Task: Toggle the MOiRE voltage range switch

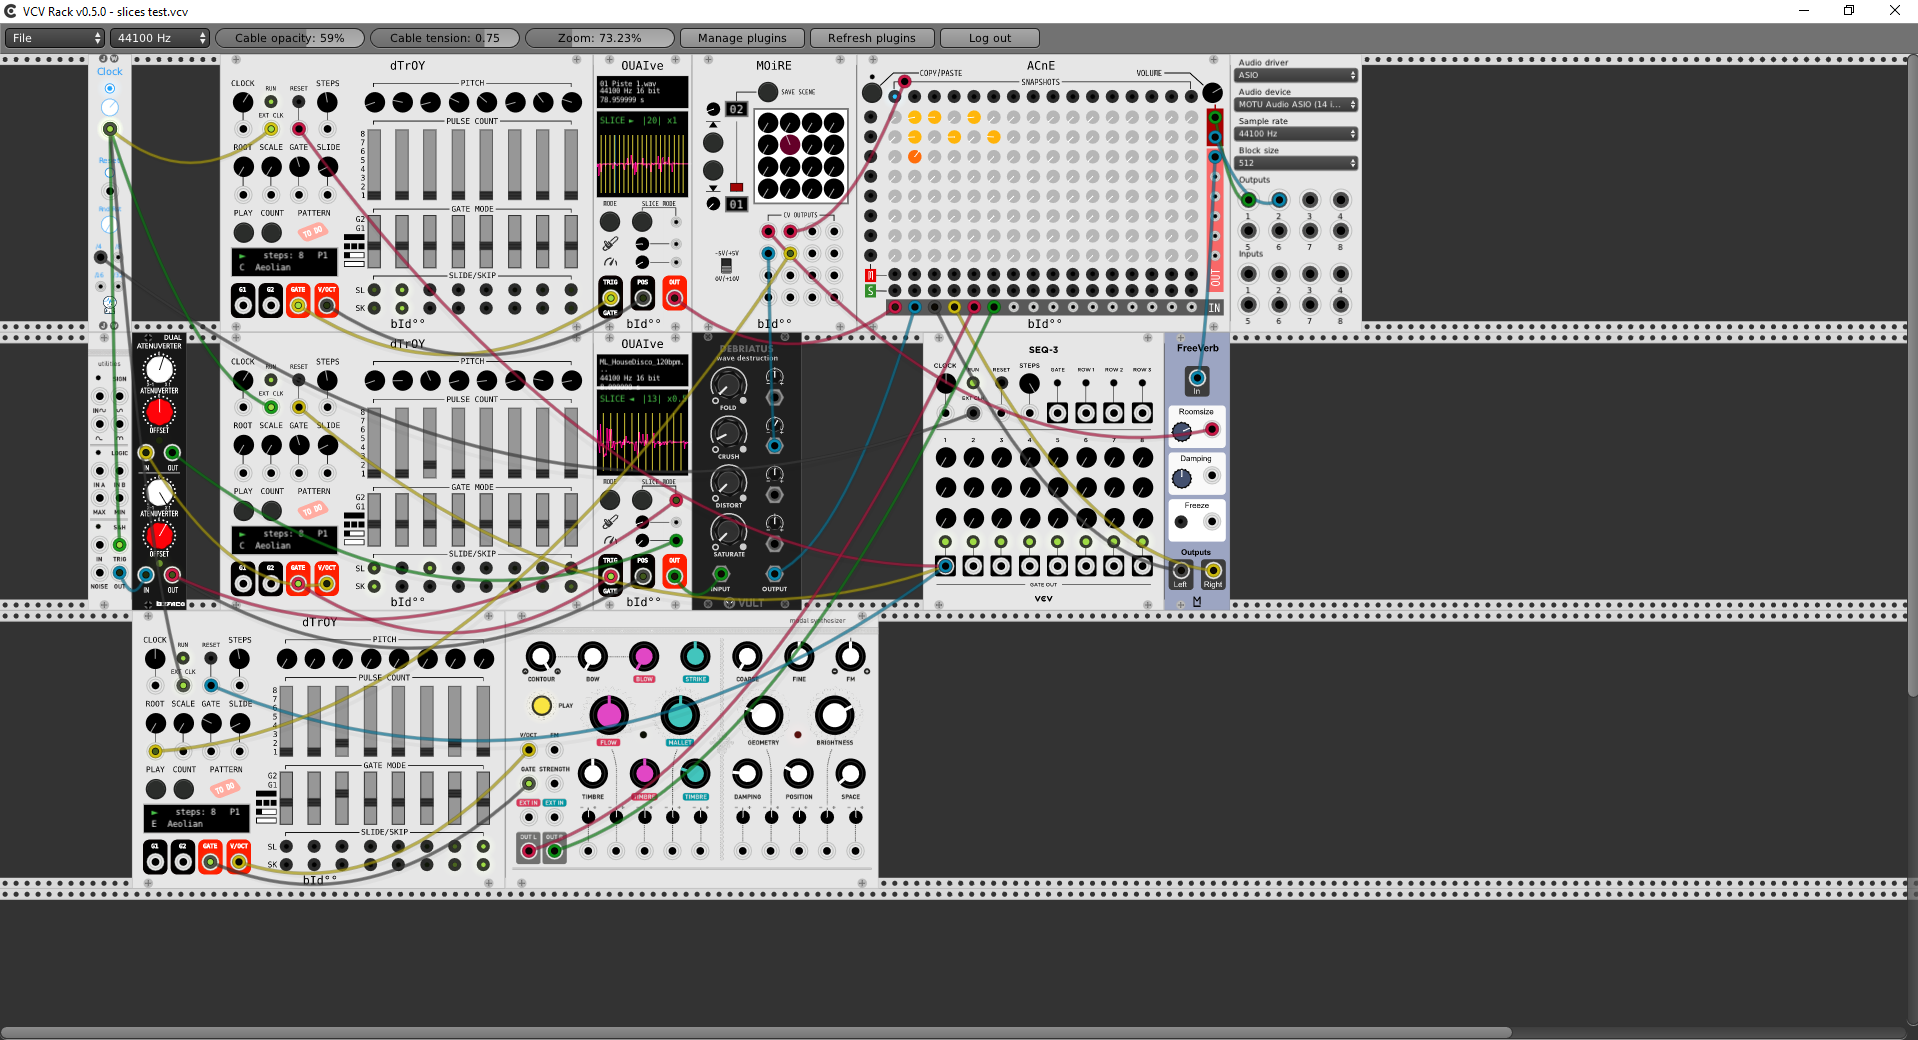Action: click(726, 266)
